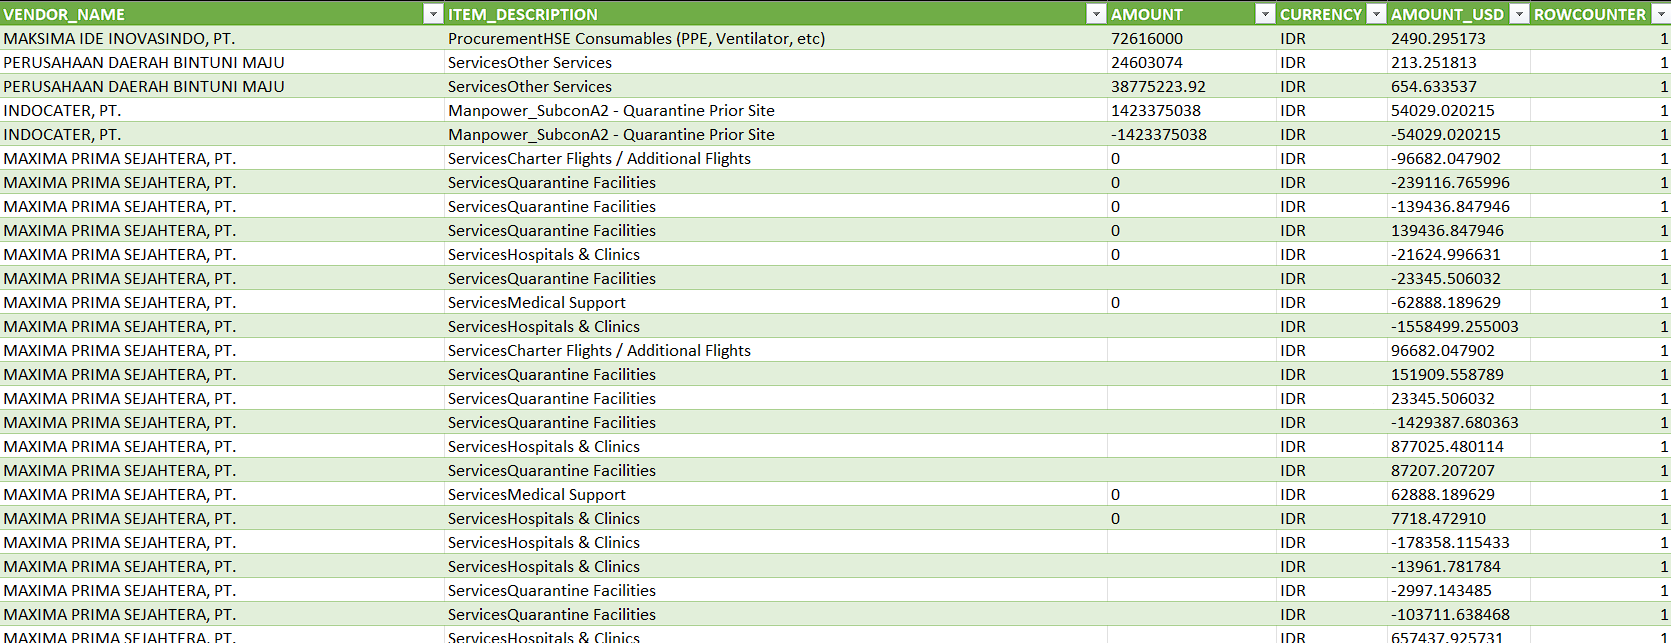Click description in the 54029.020215 row
This screenshot has width=1671, height=643.
pyautogui.click(x=776, y=110)
